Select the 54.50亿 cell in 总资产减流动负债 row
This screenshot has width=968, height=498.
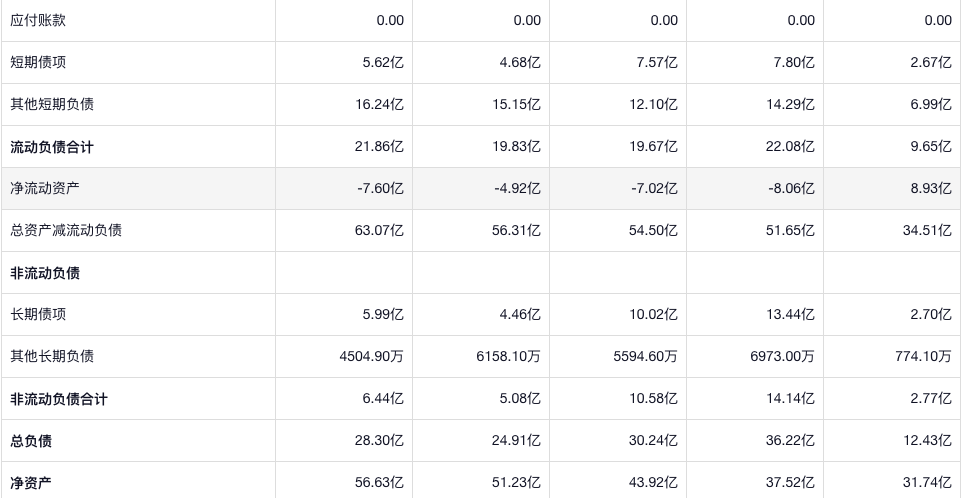[657, 230]
